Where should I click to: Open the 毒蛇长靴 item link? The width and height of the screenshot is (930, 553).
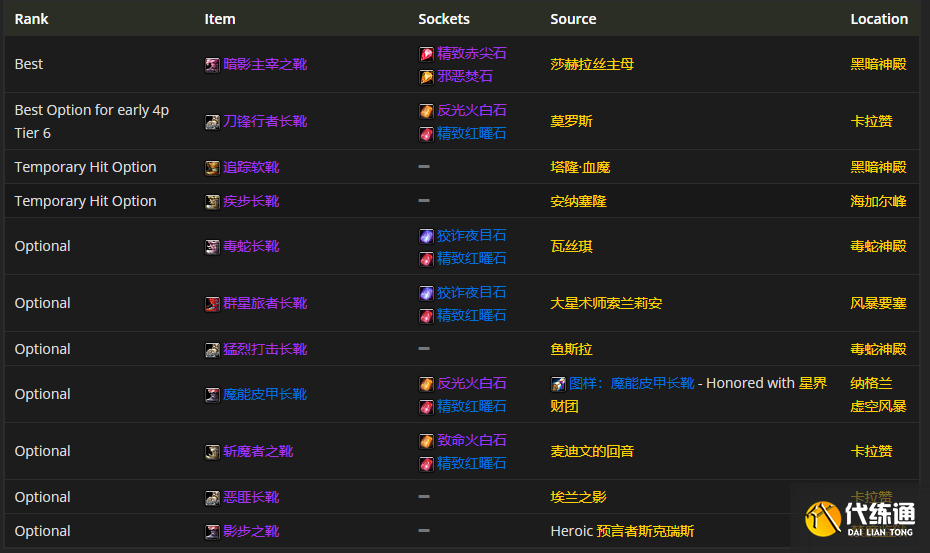coord(251,246)
